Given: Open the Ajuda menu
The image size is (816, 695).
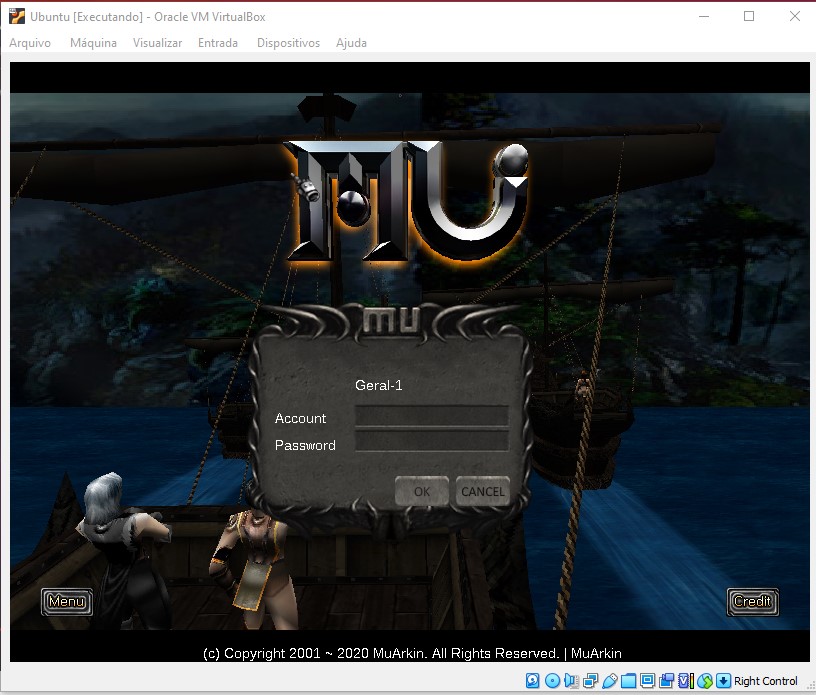Looking at the screenshot, I should pos(351,43).
